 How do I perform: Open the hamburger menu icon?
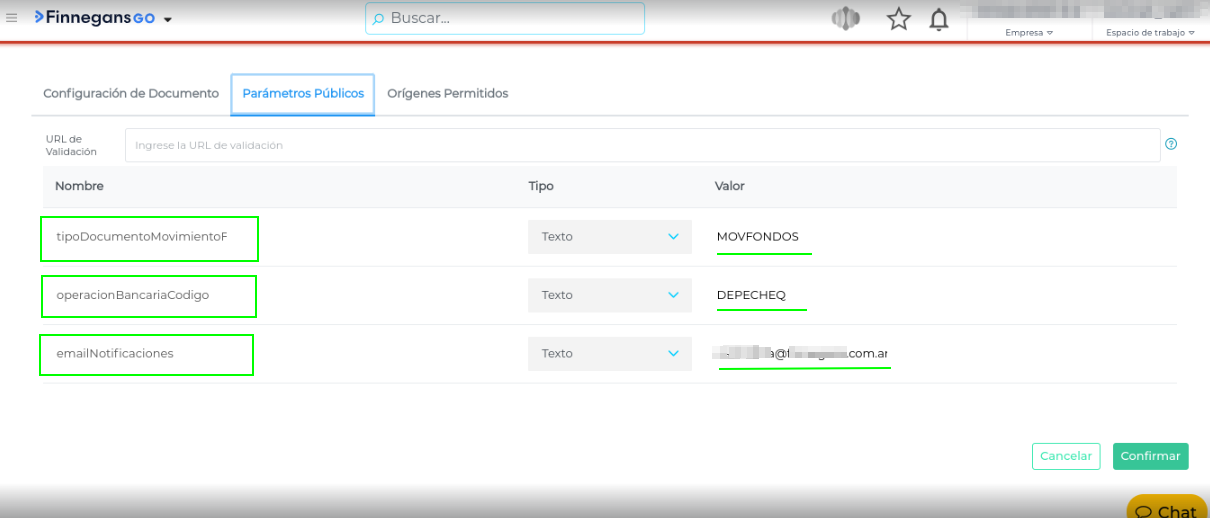click(12, 18)
